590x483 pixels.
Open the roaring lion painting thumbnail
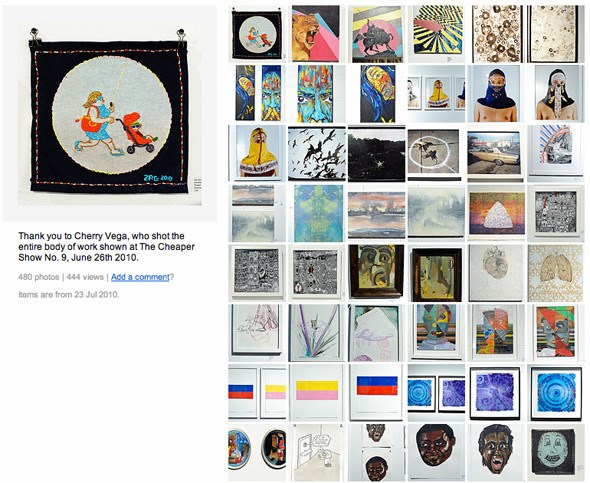click(315, 34)
